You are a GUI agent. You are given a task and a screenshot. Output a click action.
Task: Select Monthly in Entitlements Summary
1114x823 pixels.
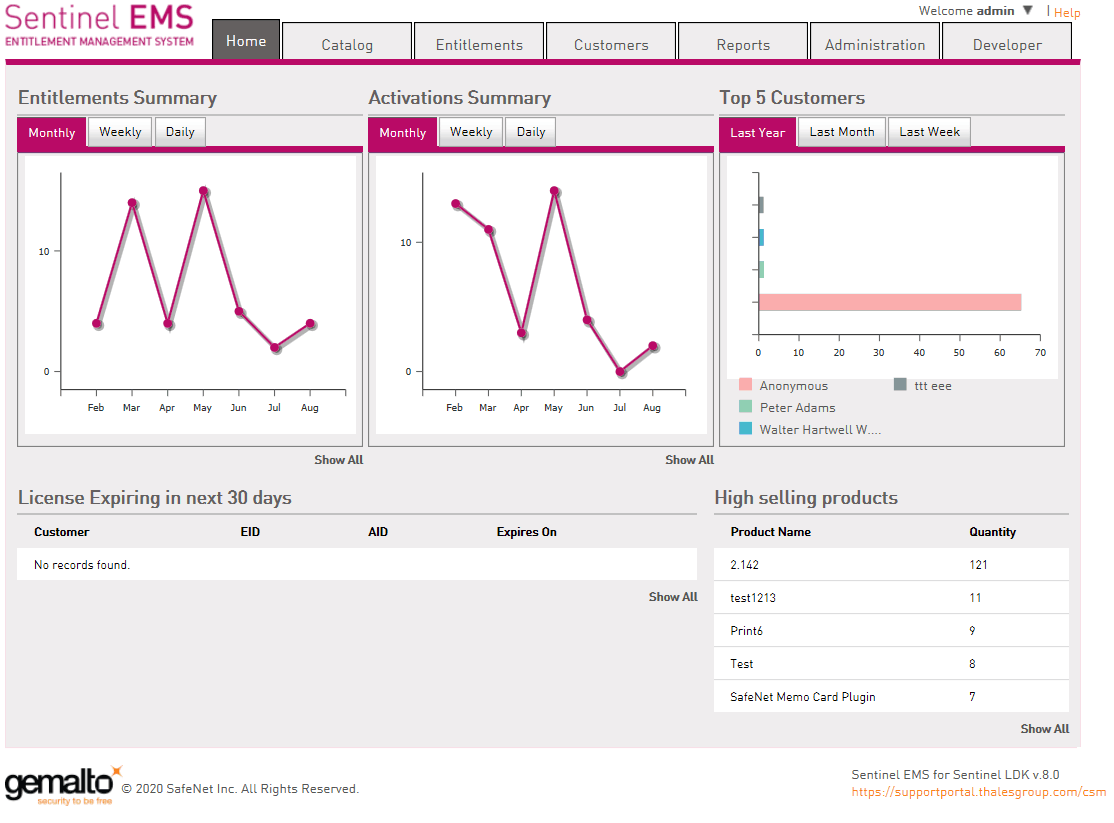(52, 133)
